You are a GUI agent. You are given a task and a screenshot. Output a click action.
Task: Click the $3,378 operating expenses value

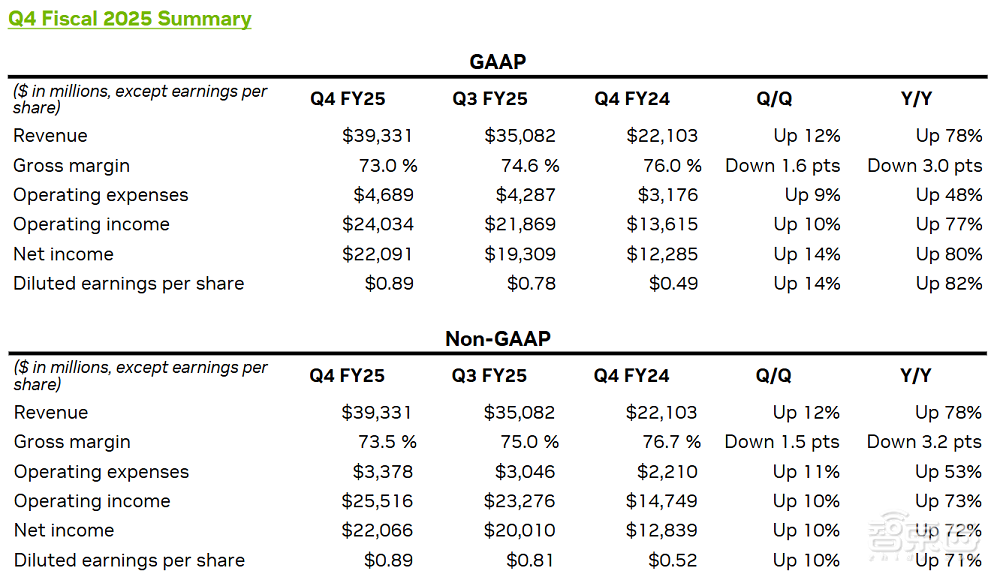point(384,472)
